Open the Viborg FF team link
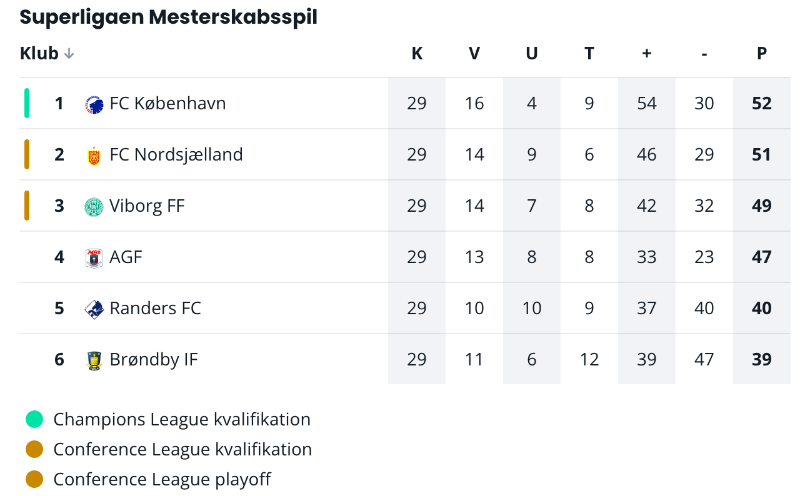The width and height of the screenshot is (800, 496). (147, 206)
